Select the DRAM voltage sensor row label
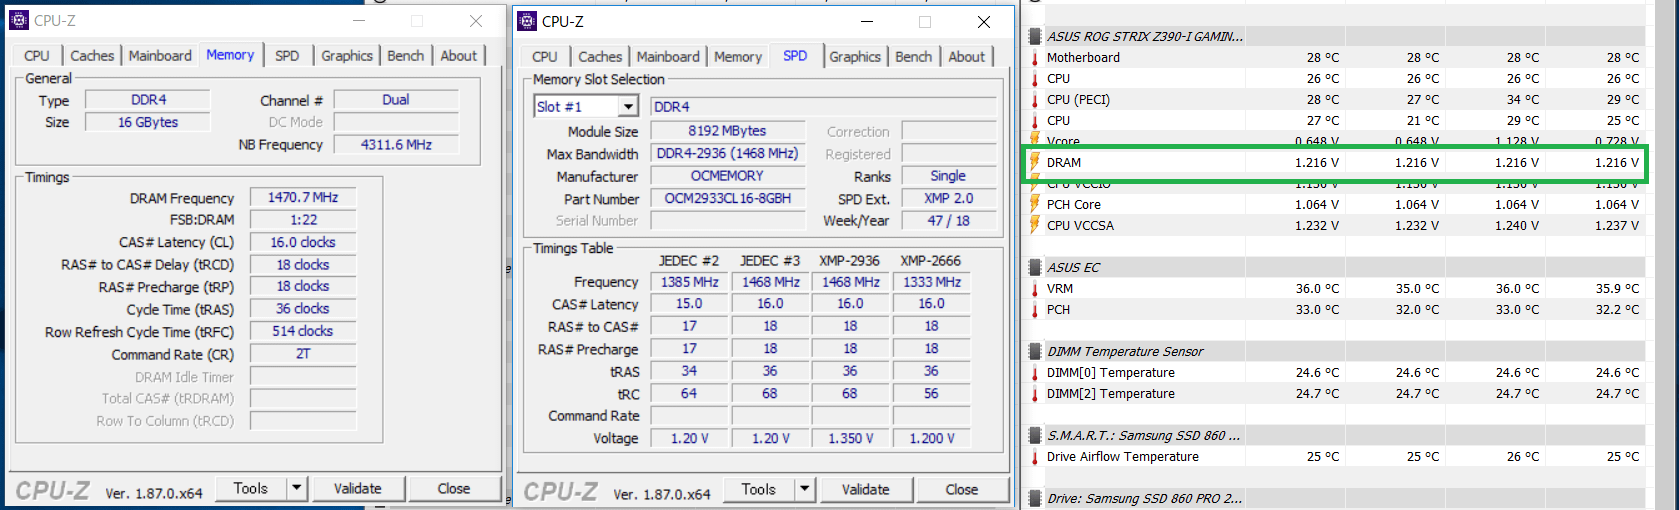1679x510 pixels. [x=1064, y=162]
